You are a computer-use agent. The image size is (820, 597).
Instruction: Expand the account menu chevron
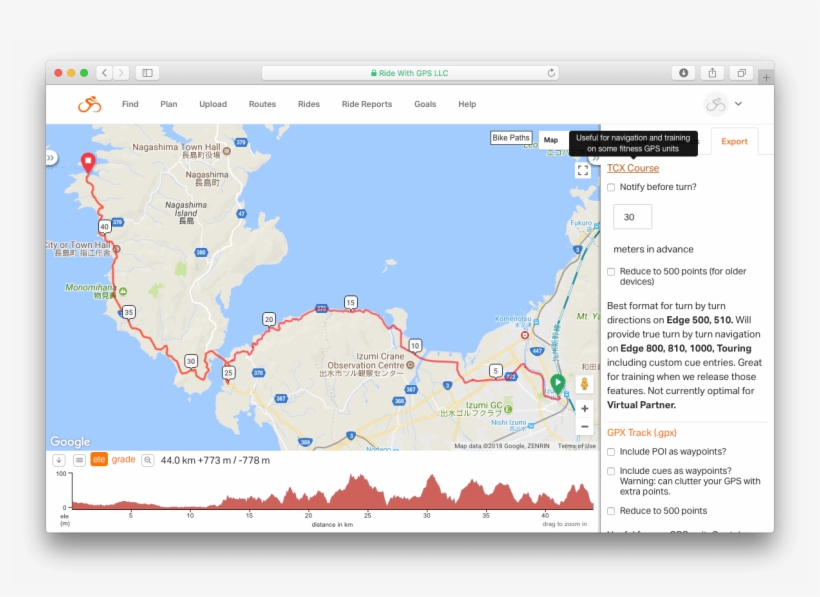[x=738, y=104]
